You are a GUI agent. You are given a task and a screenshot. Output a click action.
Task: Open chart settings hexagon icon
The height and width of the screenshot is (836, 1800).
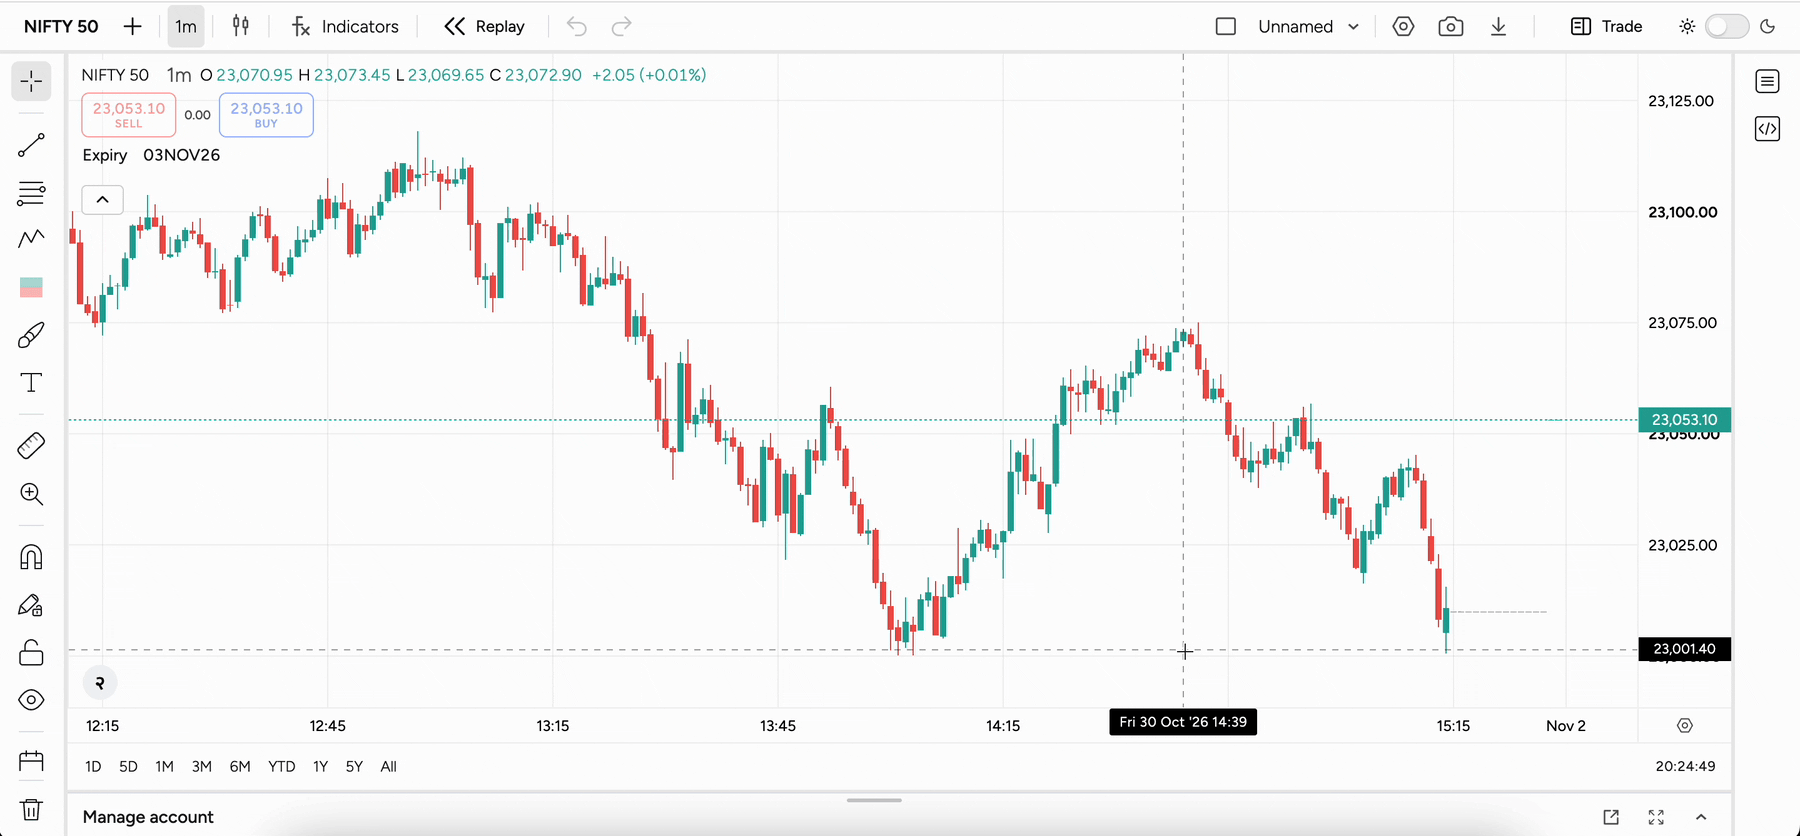[1404, 27]
